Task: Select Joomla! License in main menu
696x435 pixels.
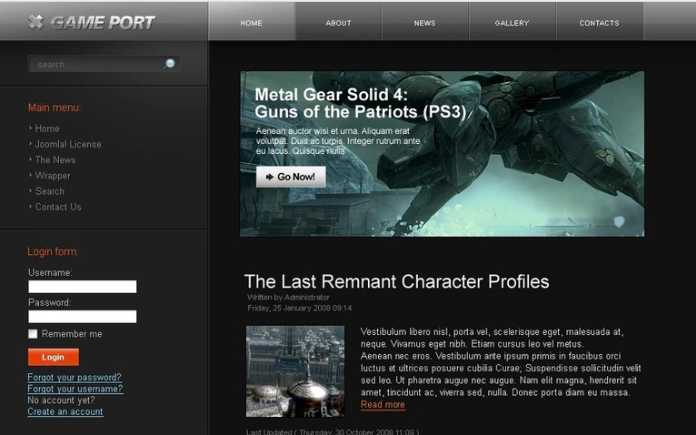Action: coord(68,144)
